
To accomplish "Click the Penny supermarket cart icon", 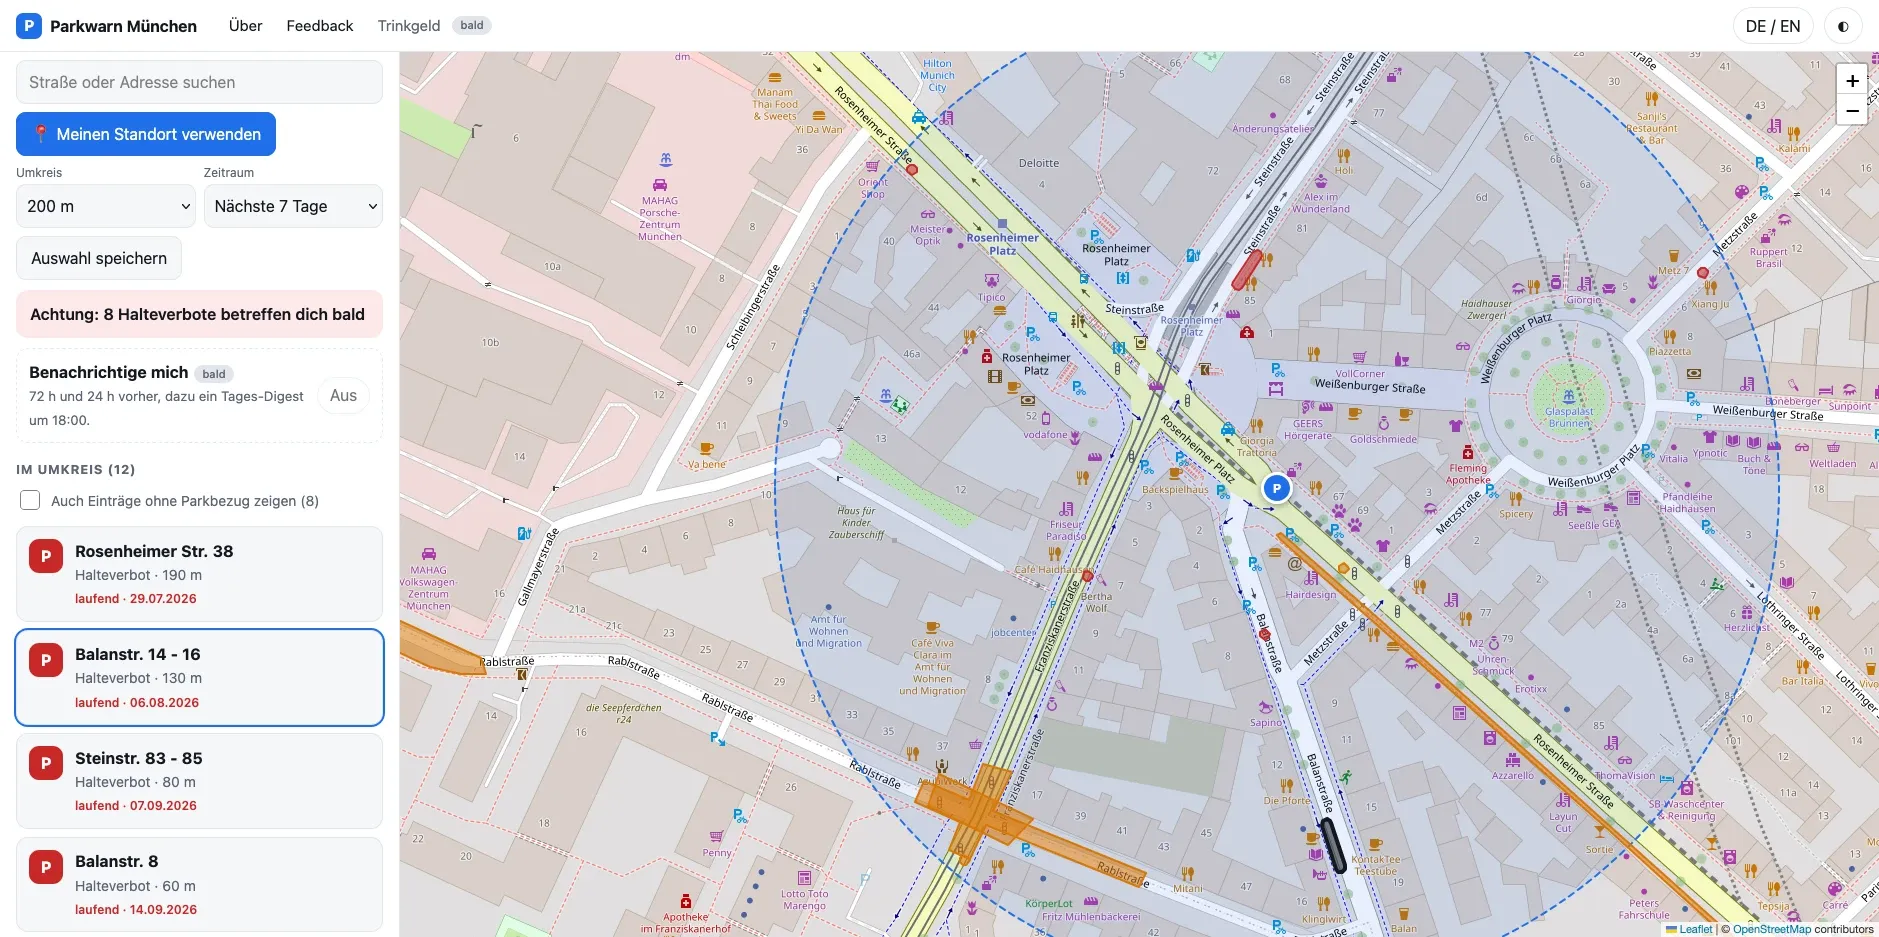I will coord(716,836).
